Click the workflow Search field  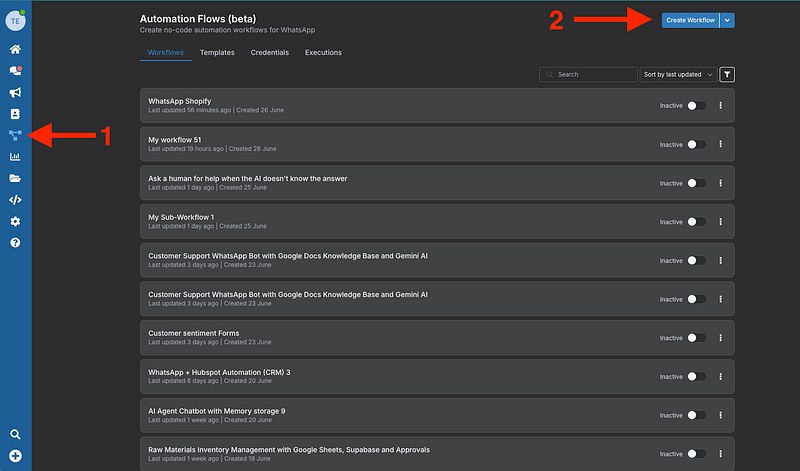point(592,74)
